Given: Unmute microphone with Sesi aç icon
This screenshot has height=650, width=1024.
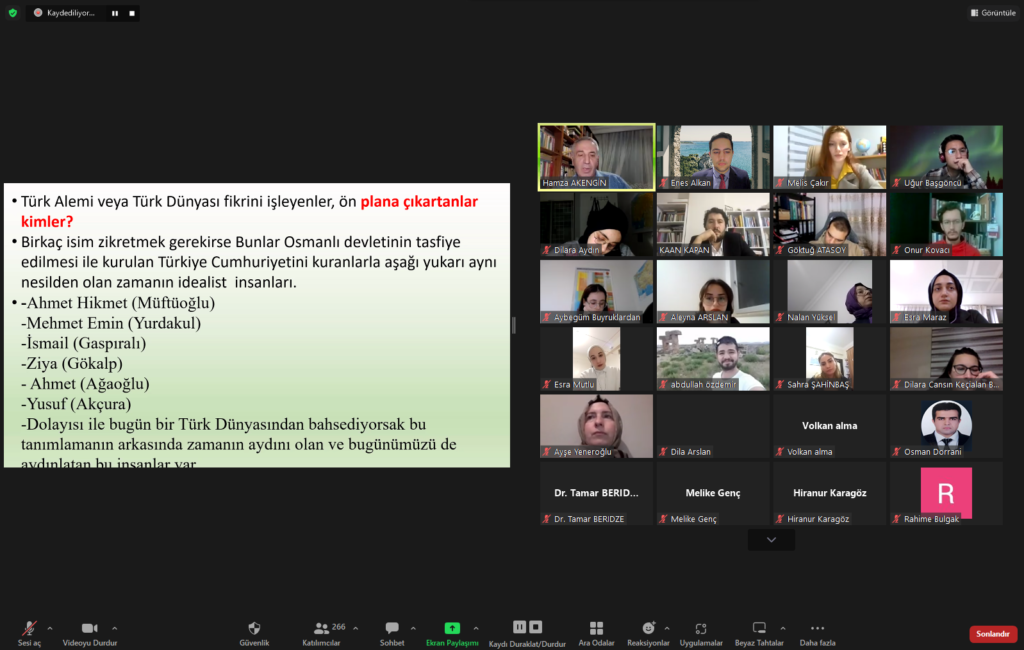Looking at the screenshot, I should pyautogui.click(x=29, y=629).
